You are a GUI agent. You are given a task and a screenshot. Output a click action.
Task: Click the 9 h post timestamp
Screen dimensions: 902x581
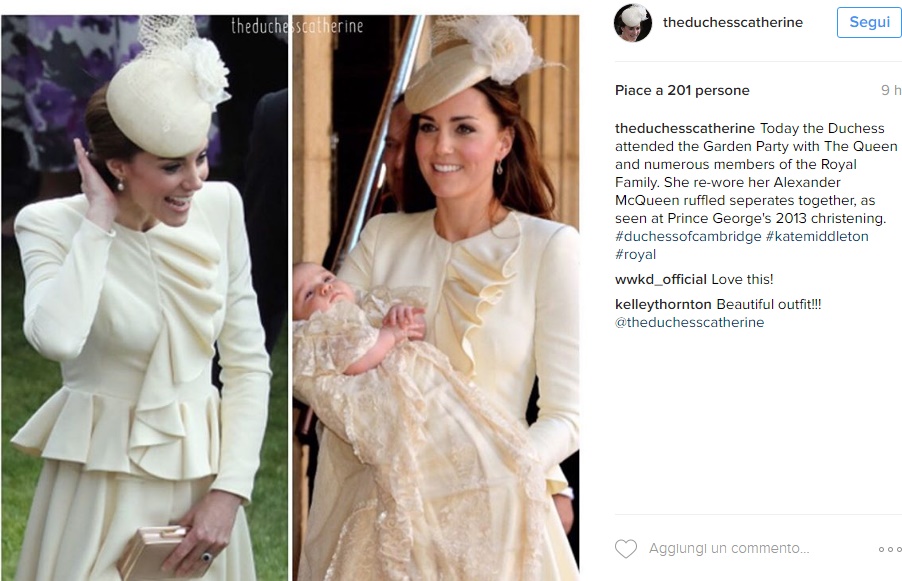coord(891,90)
